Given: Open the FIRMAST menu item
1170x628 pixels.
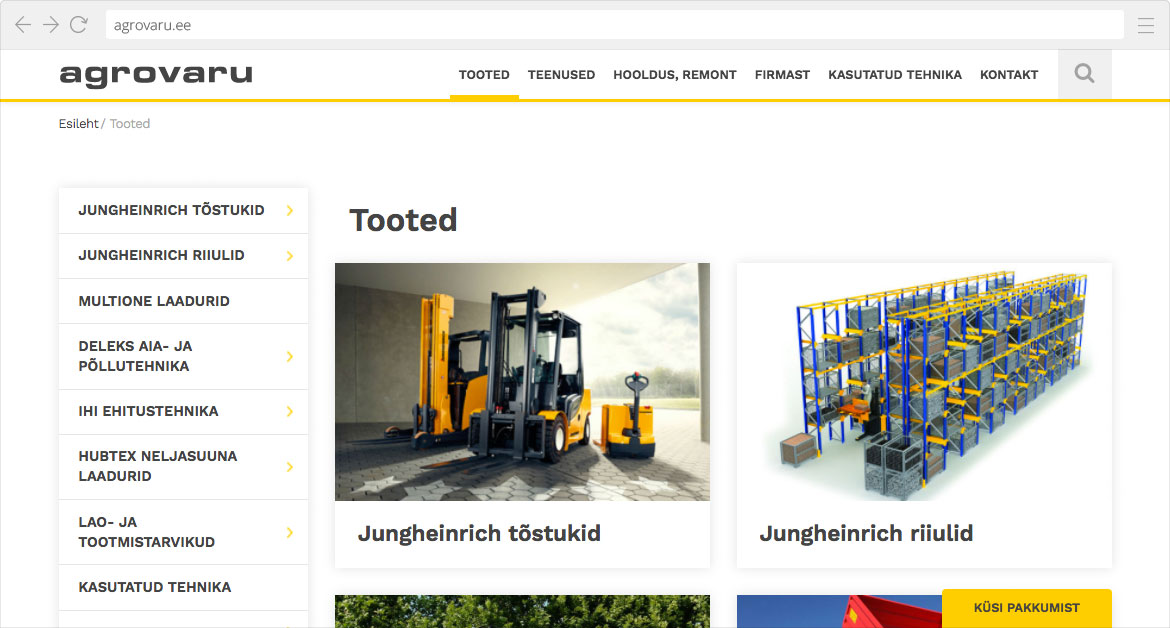Looking at the screenshot, I should [782, 75].
